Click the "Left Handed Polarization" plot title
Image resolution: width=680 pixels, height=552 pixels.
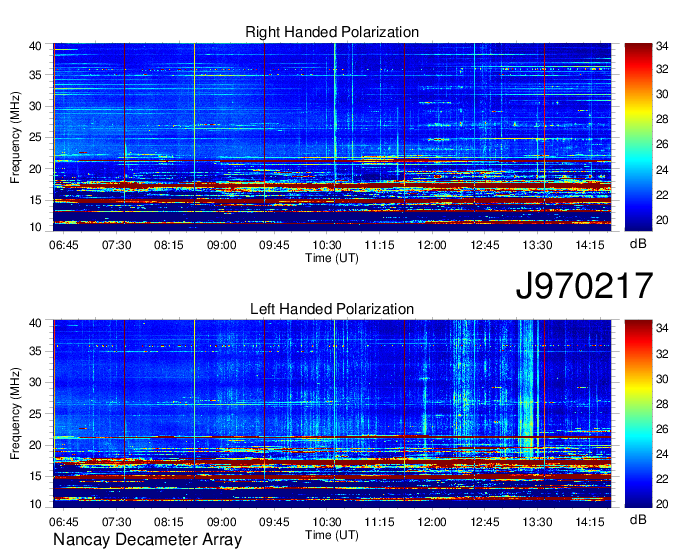point(332,309)
